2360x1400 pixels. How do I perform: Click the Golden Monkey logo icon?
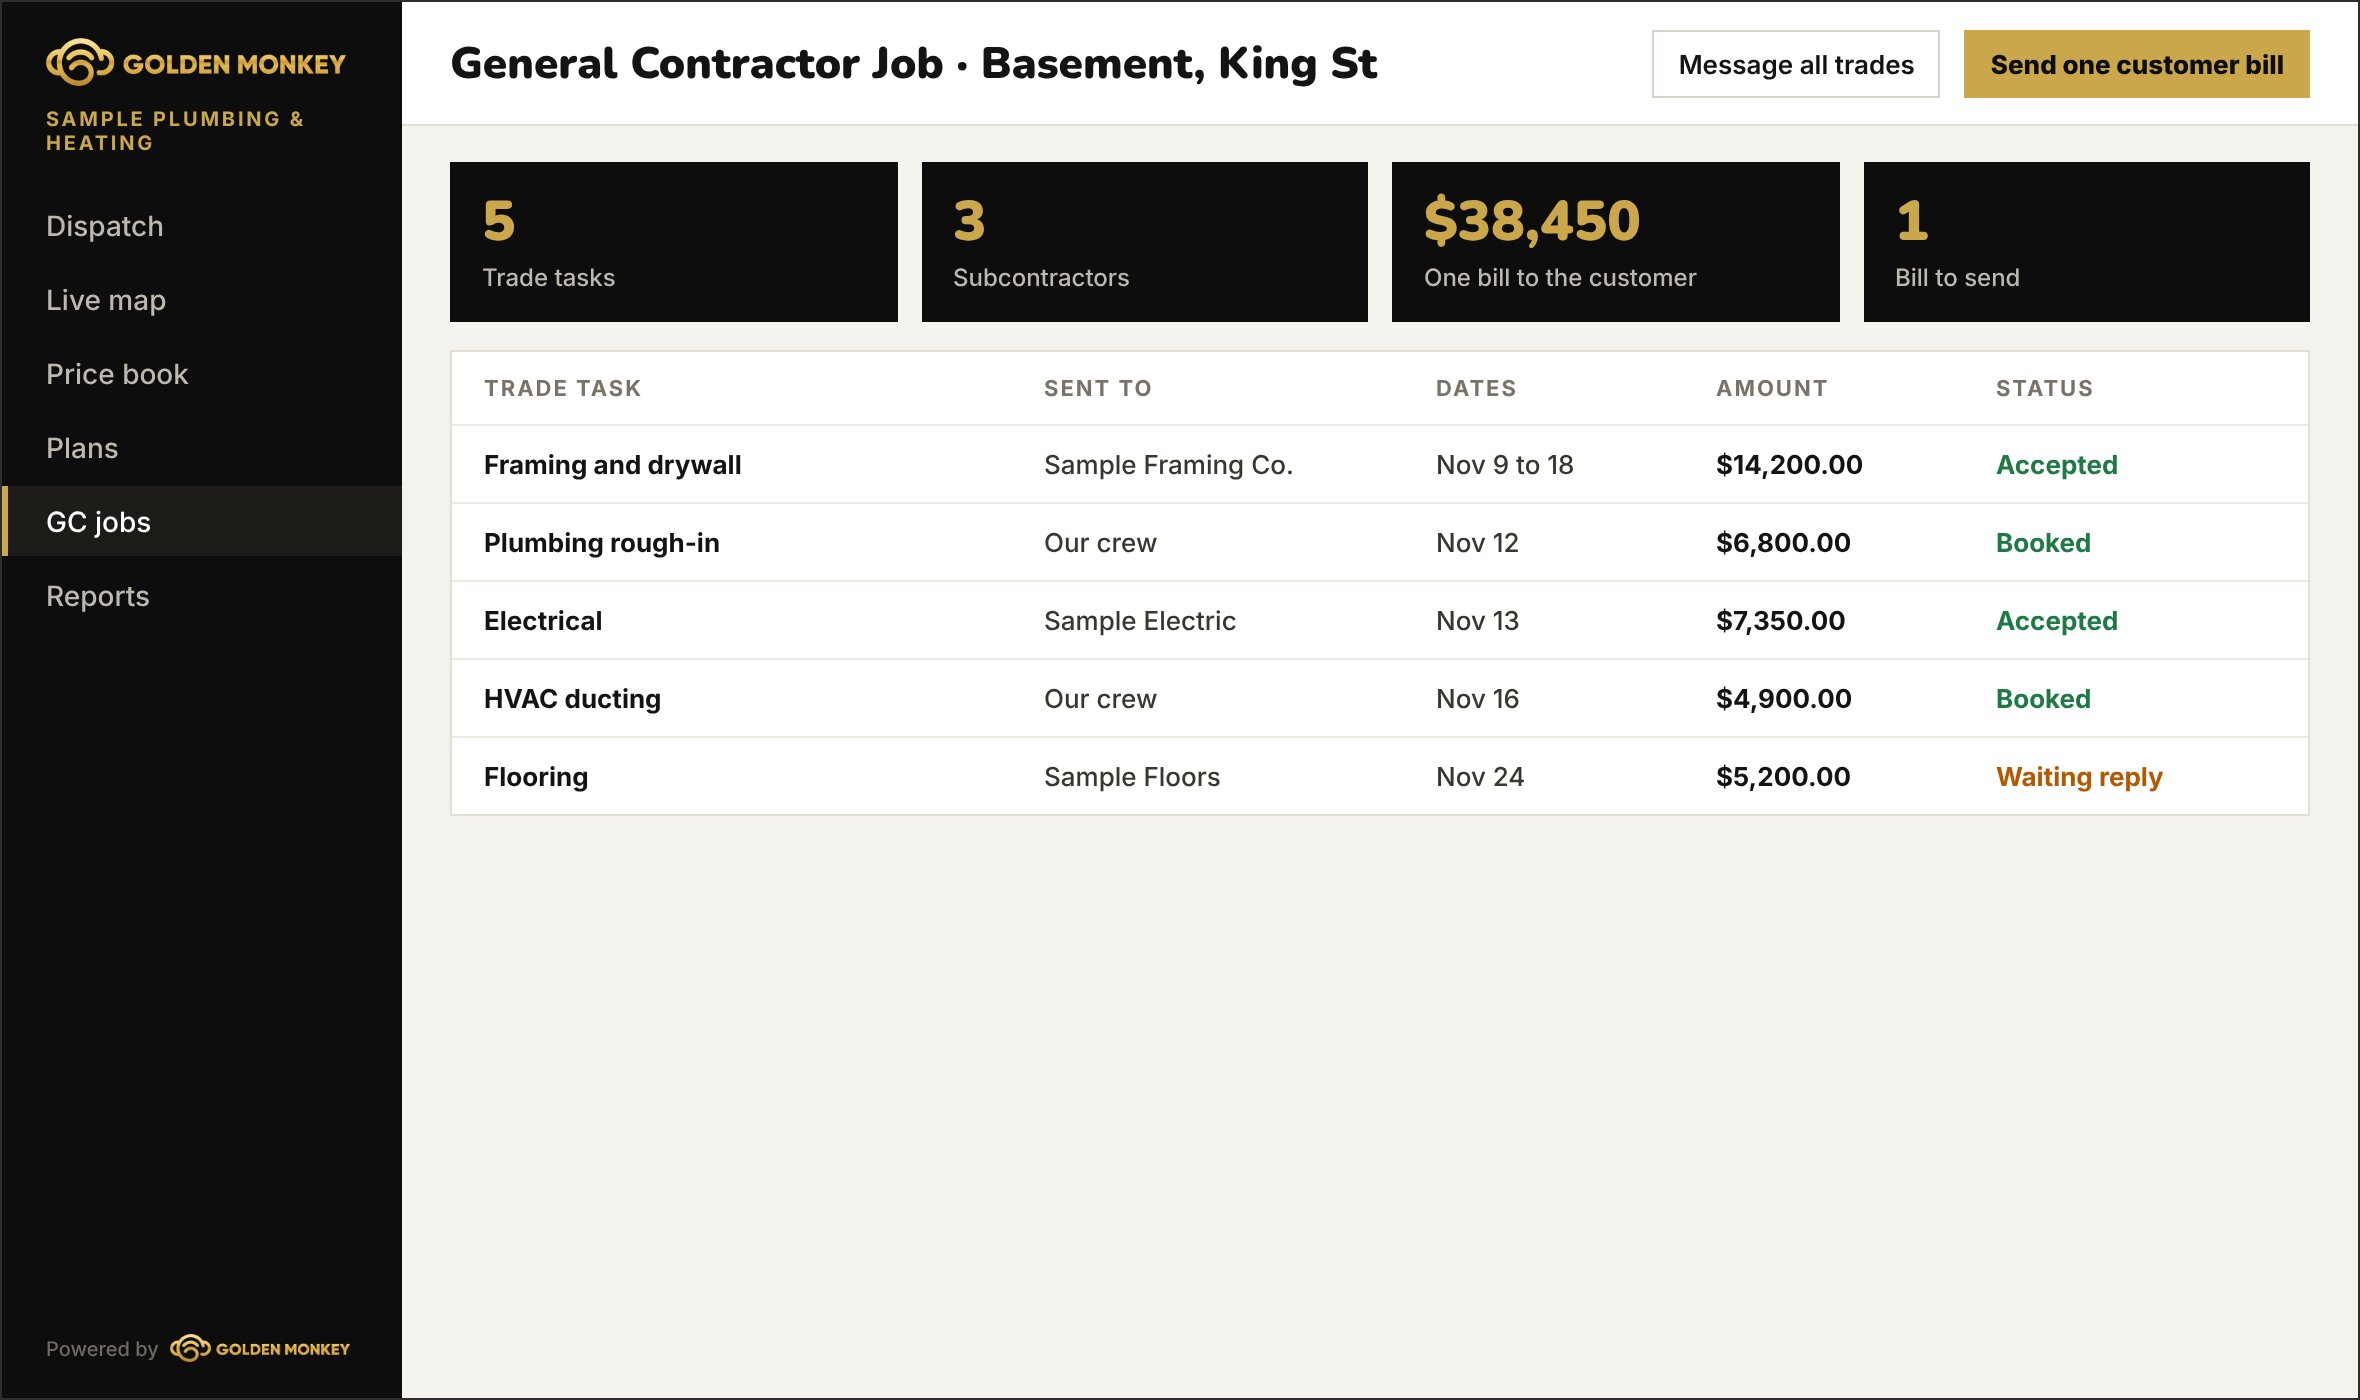tap(80, 62)
